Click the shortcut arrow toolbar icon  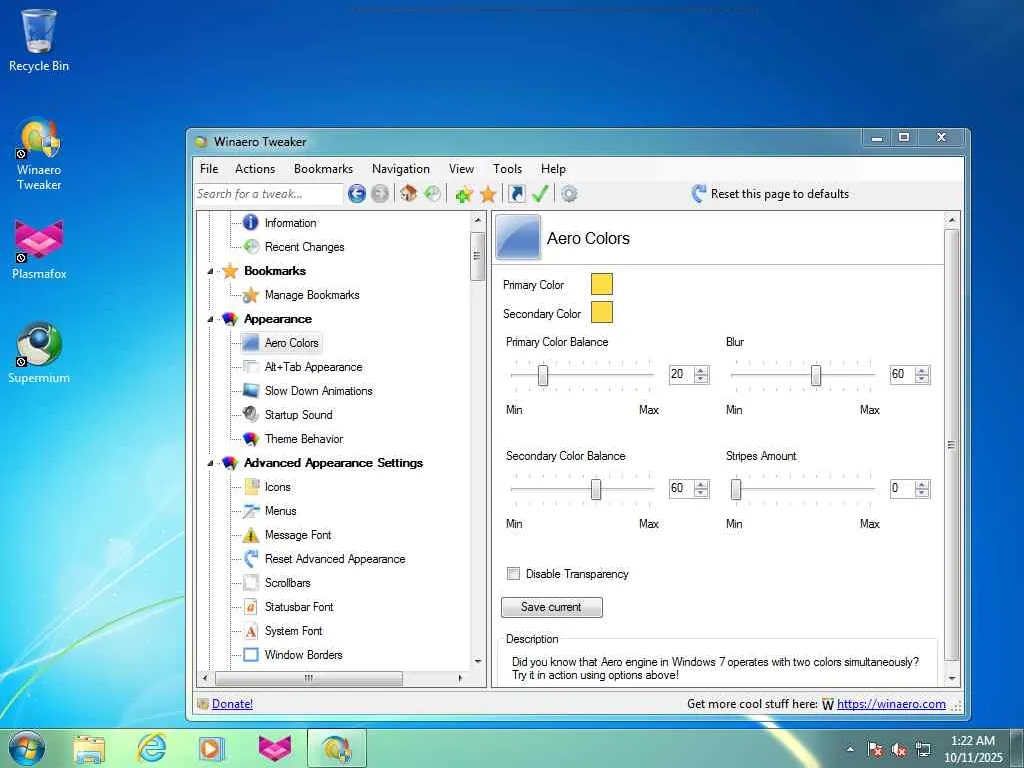click(x=516, y=194)
